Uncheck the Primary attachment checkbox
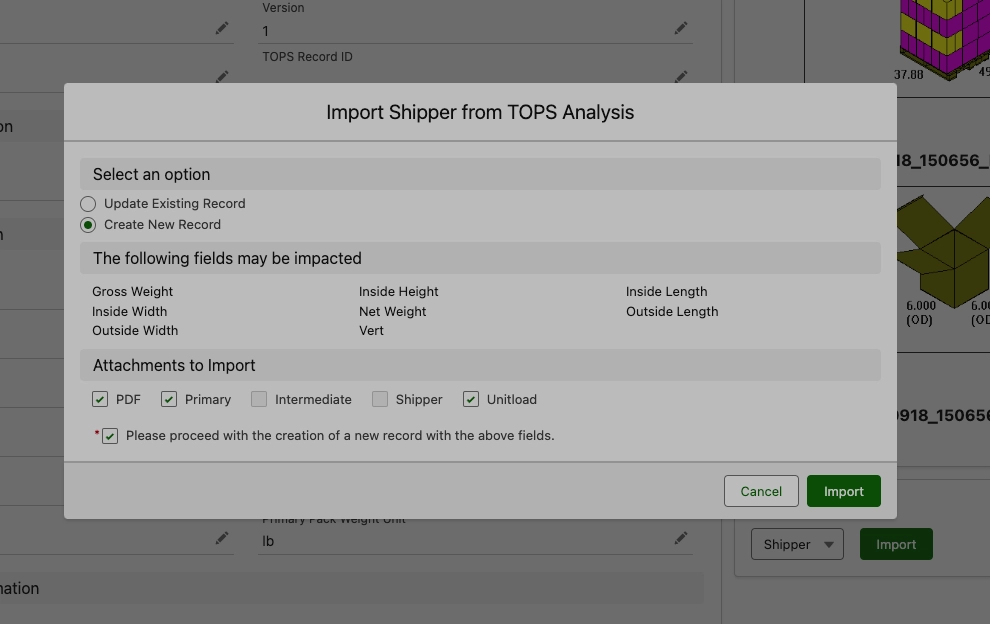Screen dimensions: 990x624 pos(169,399)
